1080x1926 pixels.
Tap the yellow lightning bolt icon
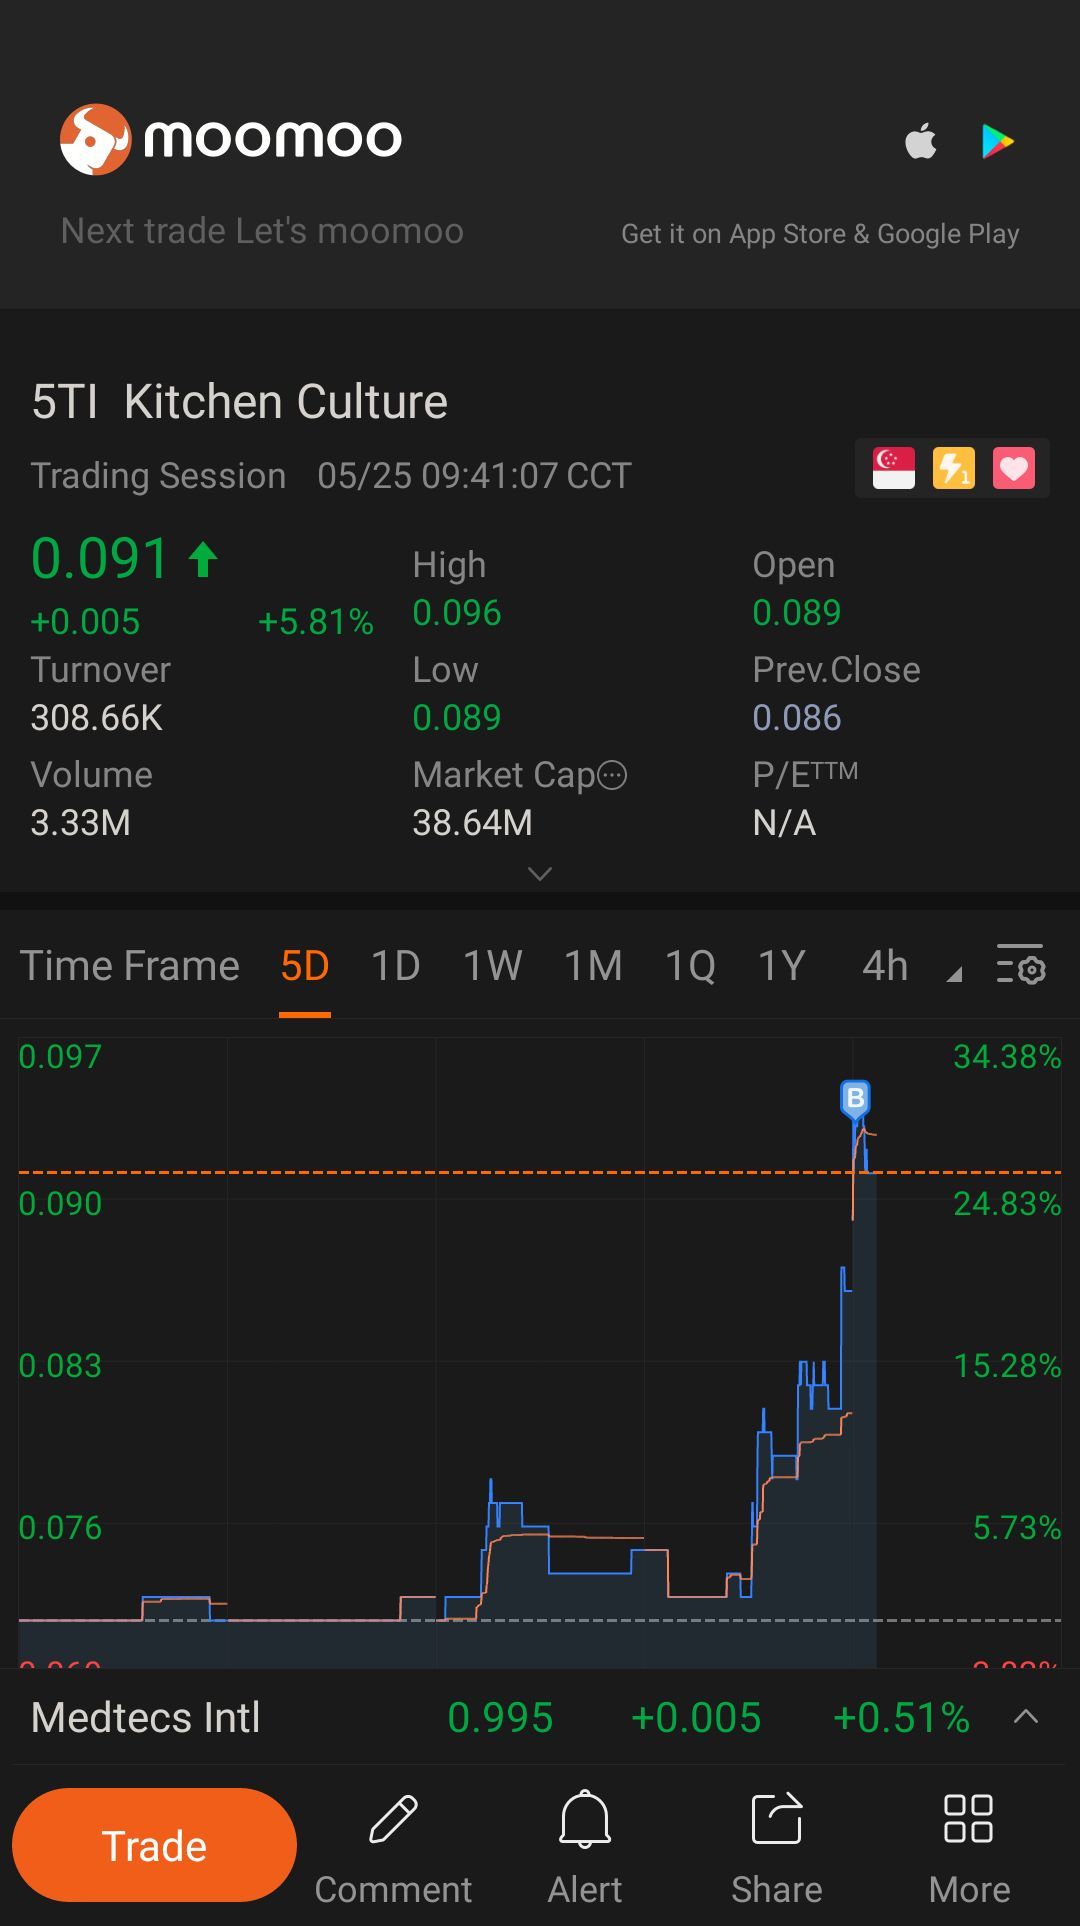pos(953,468)
